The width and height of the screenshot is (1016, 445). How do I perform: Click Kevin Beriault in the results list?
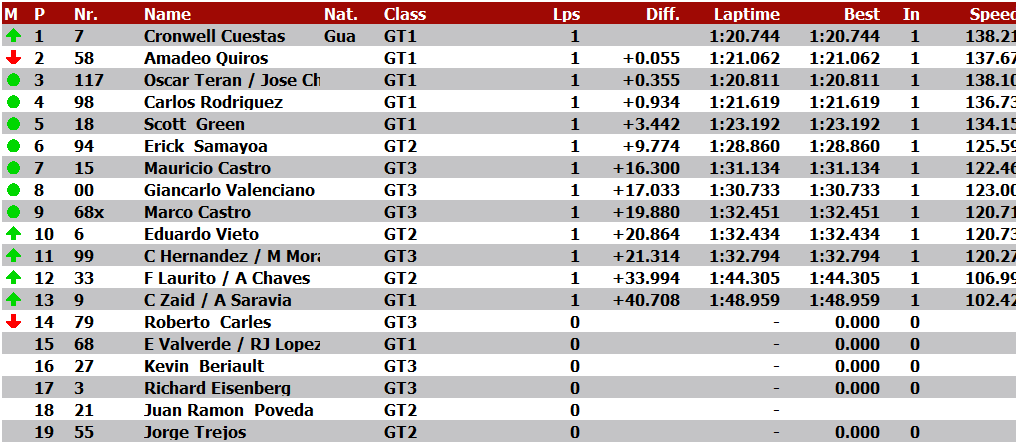click(205, 366)
